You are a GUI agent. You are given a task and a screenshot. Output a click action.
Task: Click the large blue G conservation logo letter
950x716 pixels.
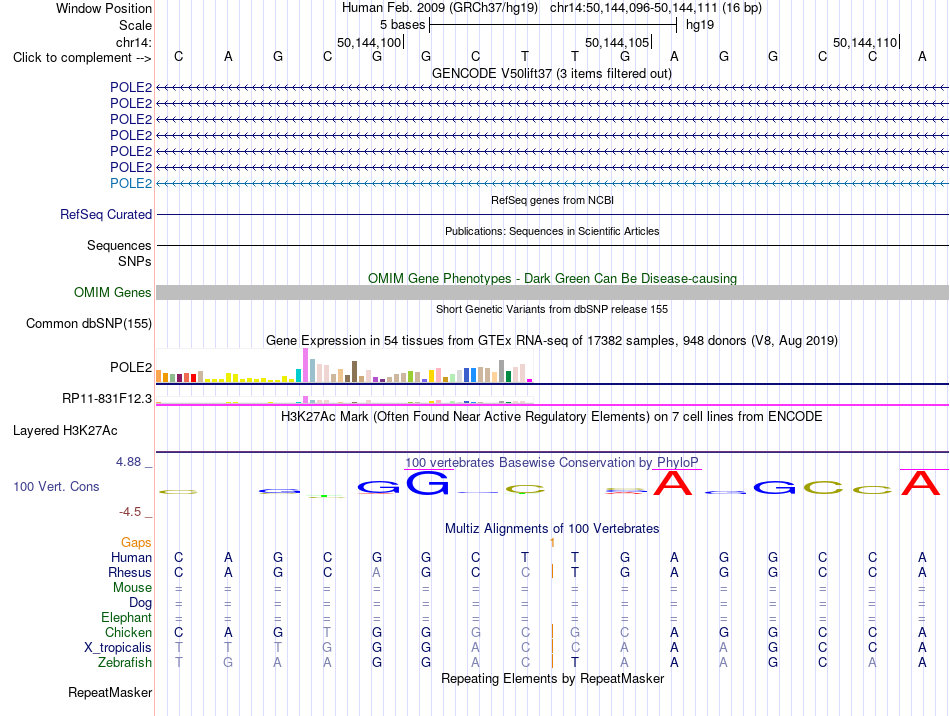point(428,483)
